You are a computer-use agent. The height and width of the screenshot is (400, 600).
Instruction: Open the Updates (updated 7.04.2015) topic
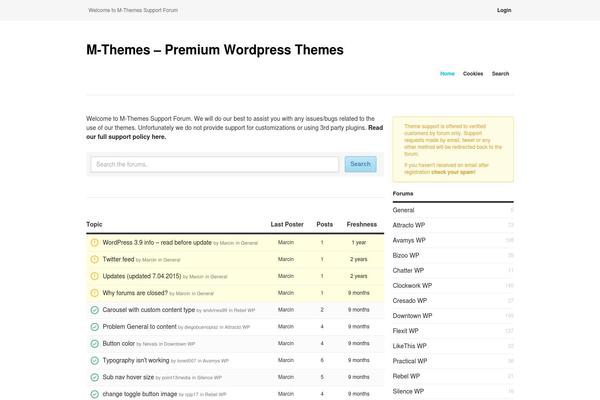tap(142, 276)
